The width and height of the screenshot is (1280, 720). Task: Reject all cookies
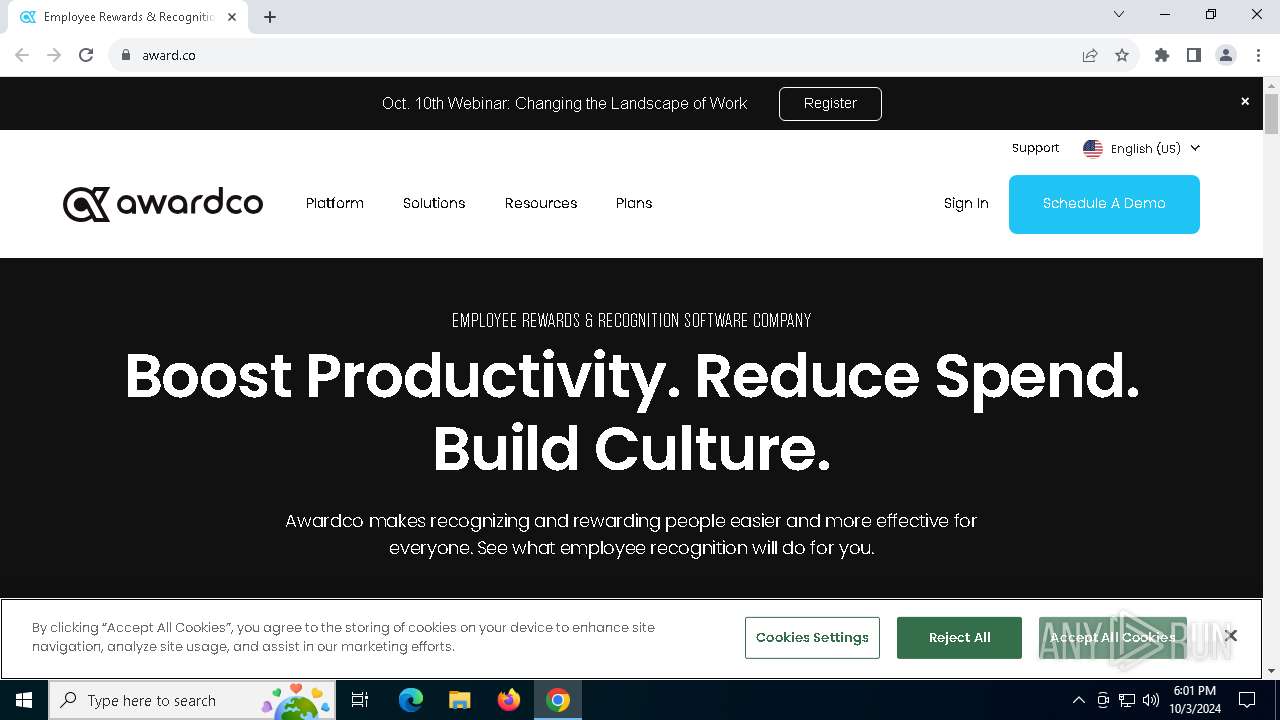tap(959, 638)
